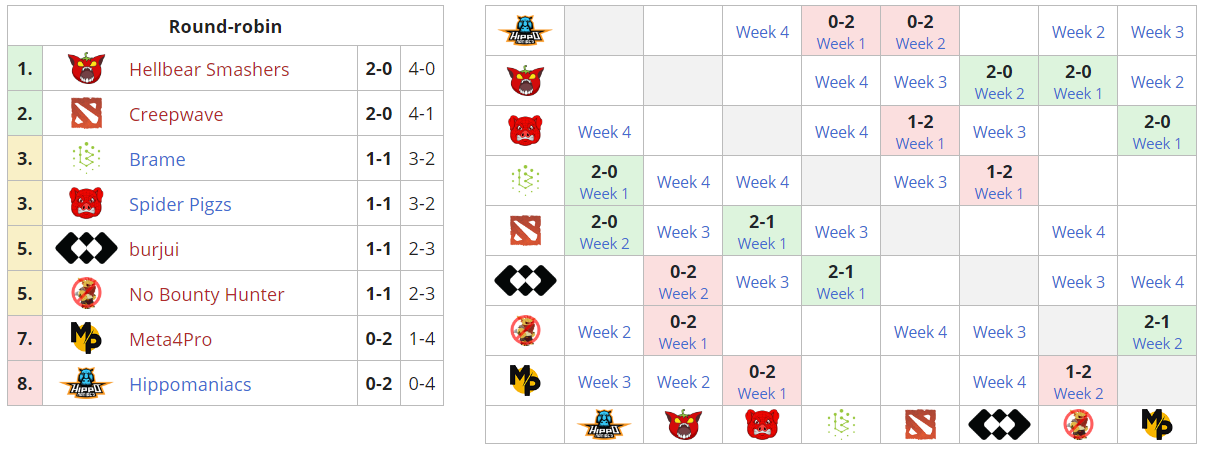
Task: Open the Creepwave team name link
Action: point(176,114)
